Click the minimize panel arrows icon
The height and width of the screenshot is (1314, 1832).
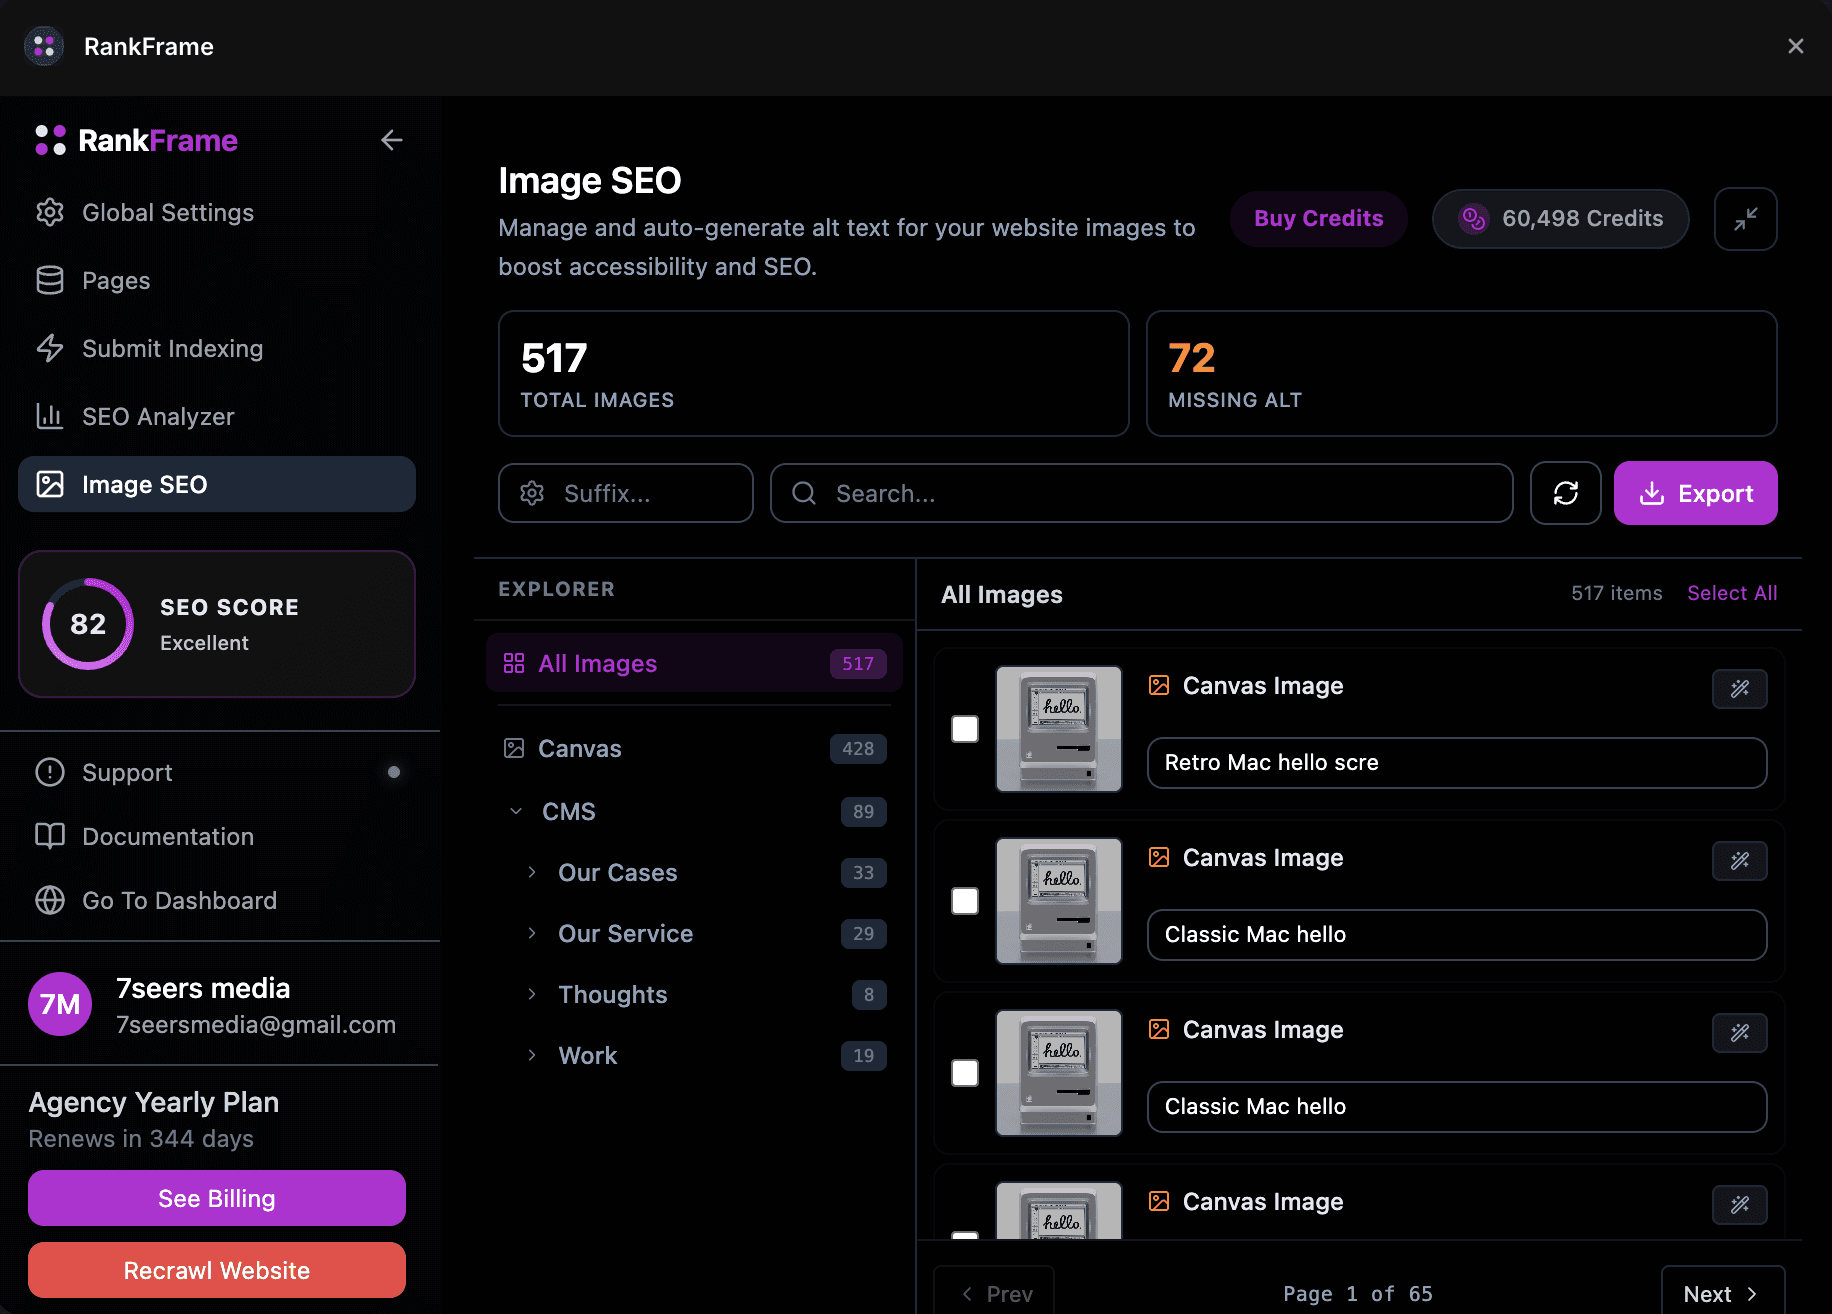pos(1745,218)
